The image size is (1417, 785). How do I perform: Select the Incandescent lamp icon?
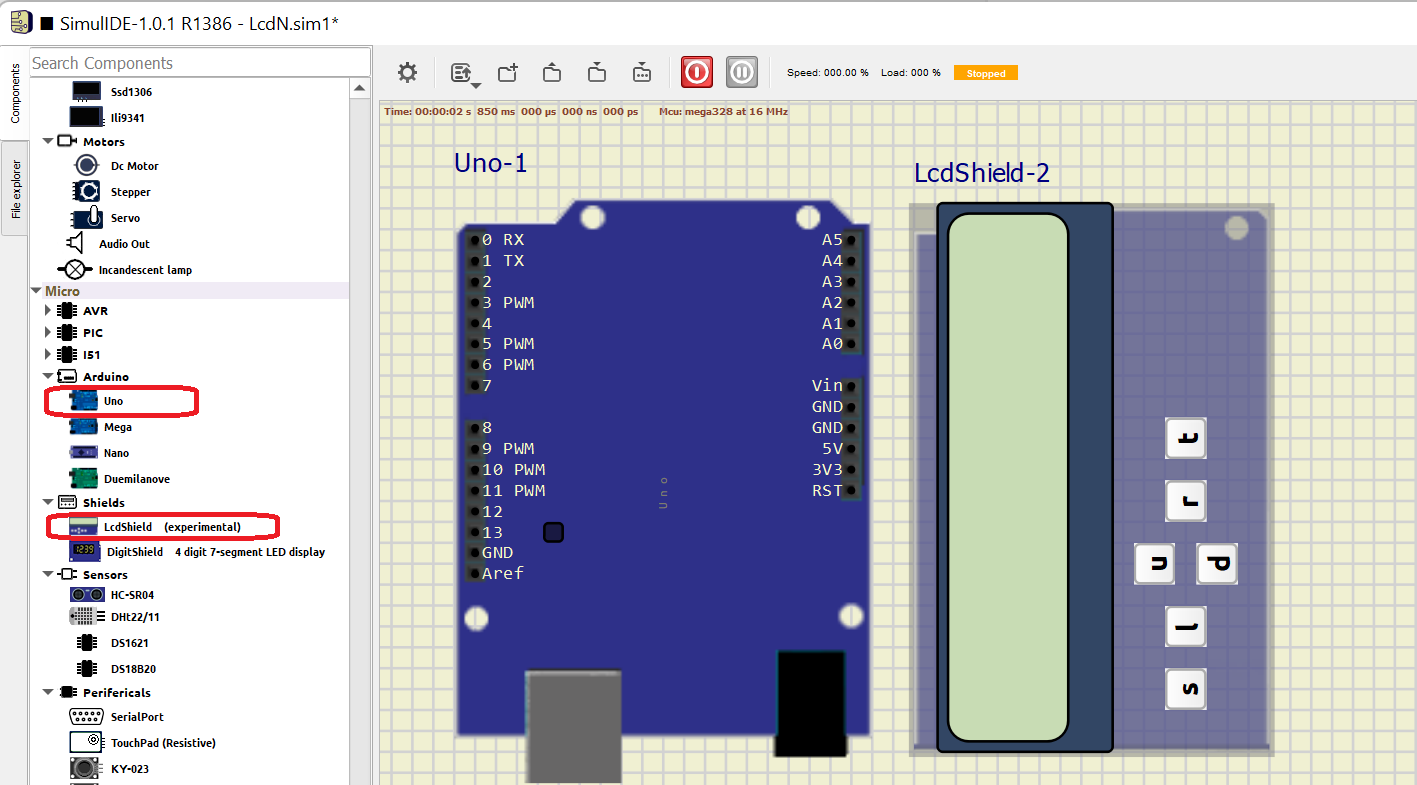point(75,269)
